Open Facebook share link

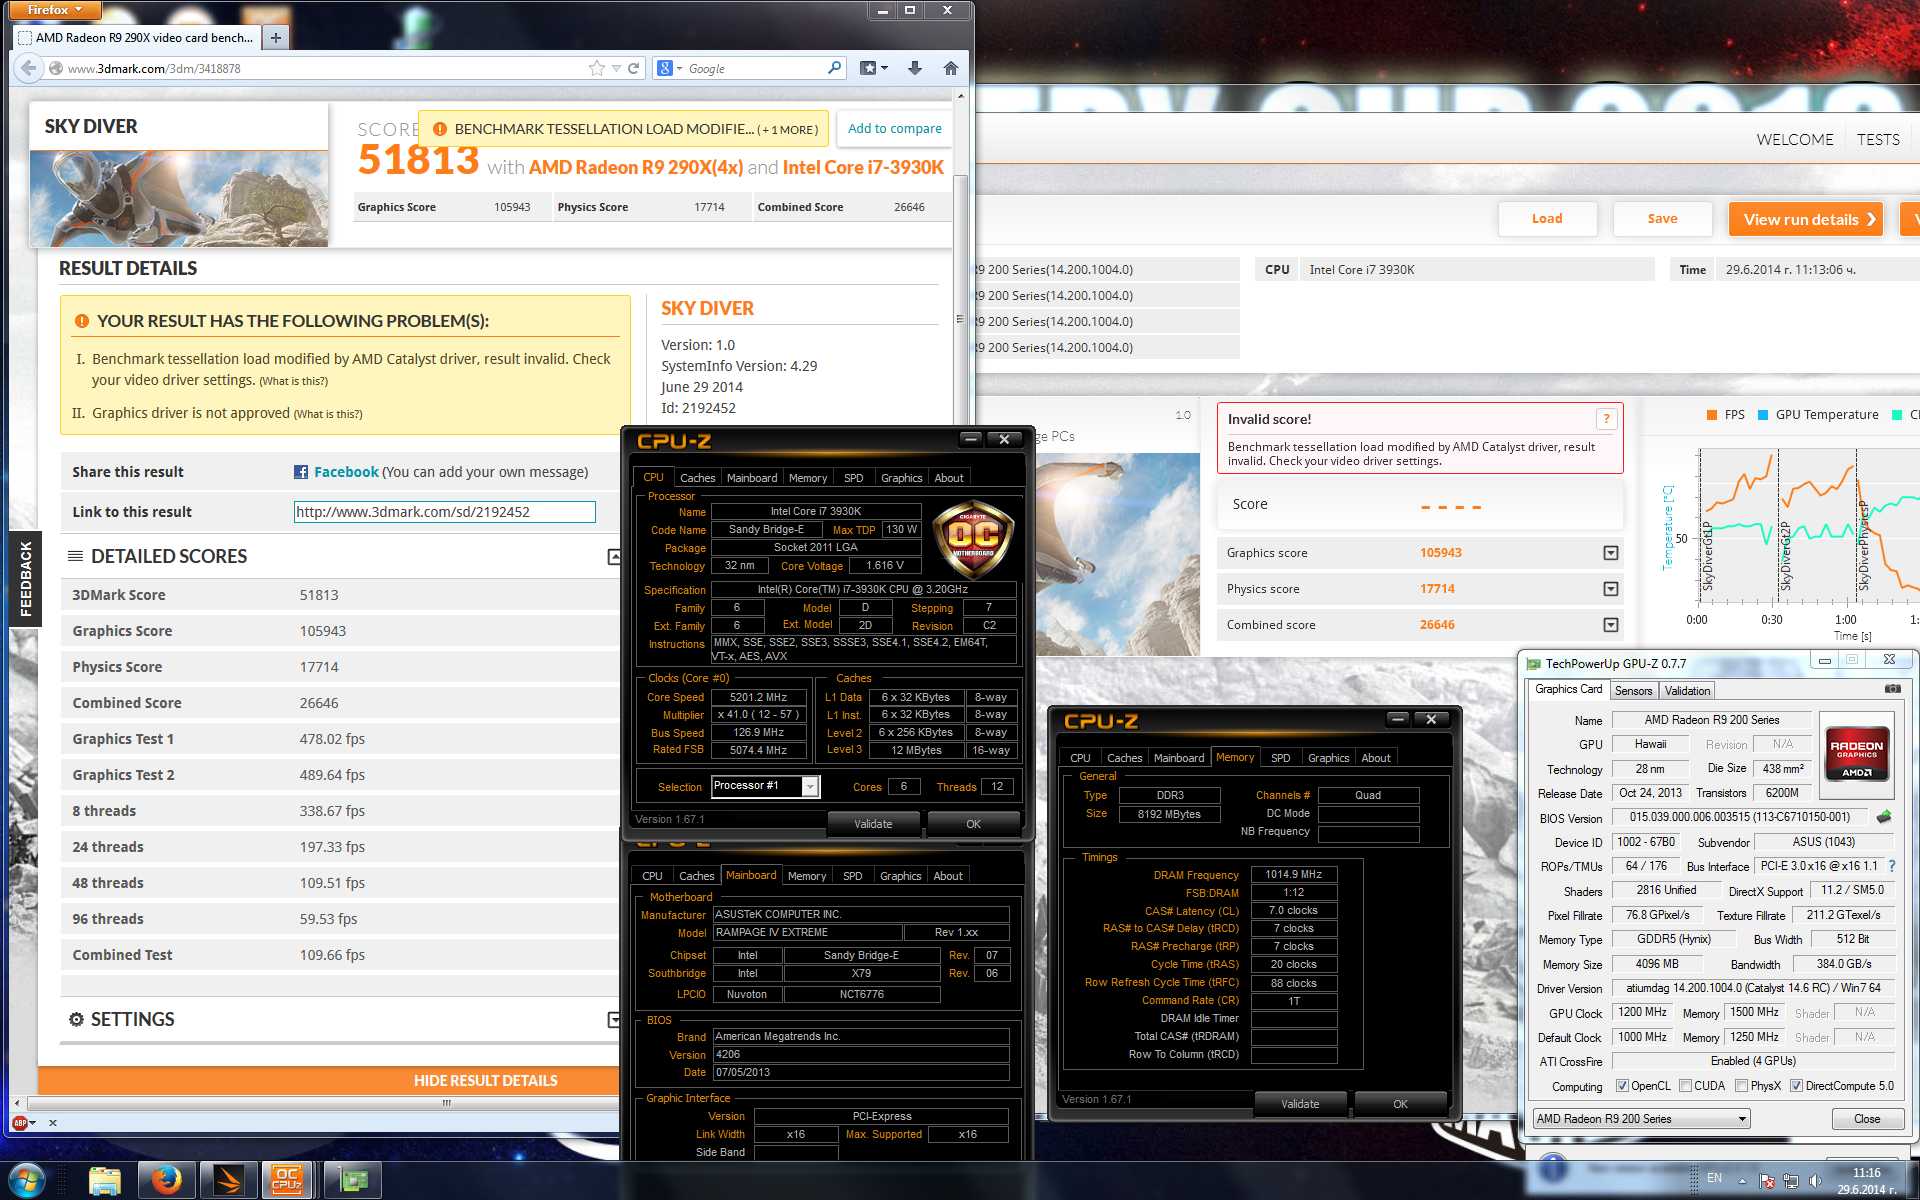346,472
